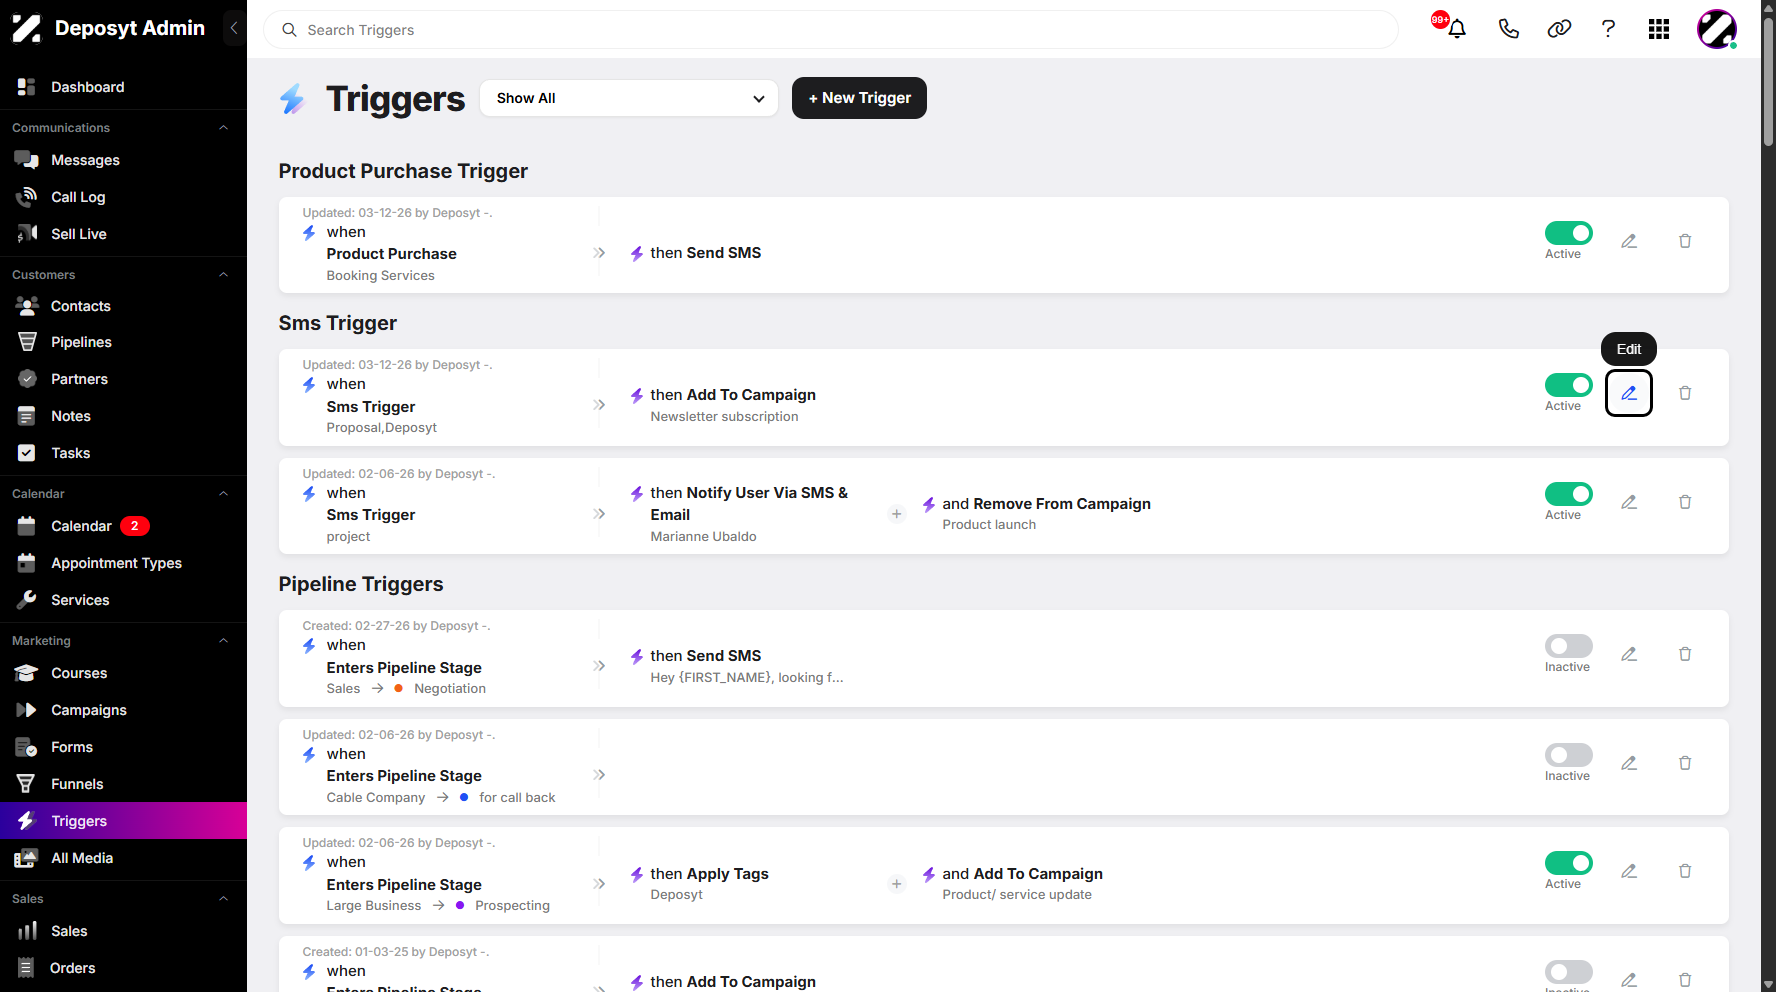Delete the Large Business Prospecting trigger
The image size is (1776, 992).
(x=1685, y=871)
